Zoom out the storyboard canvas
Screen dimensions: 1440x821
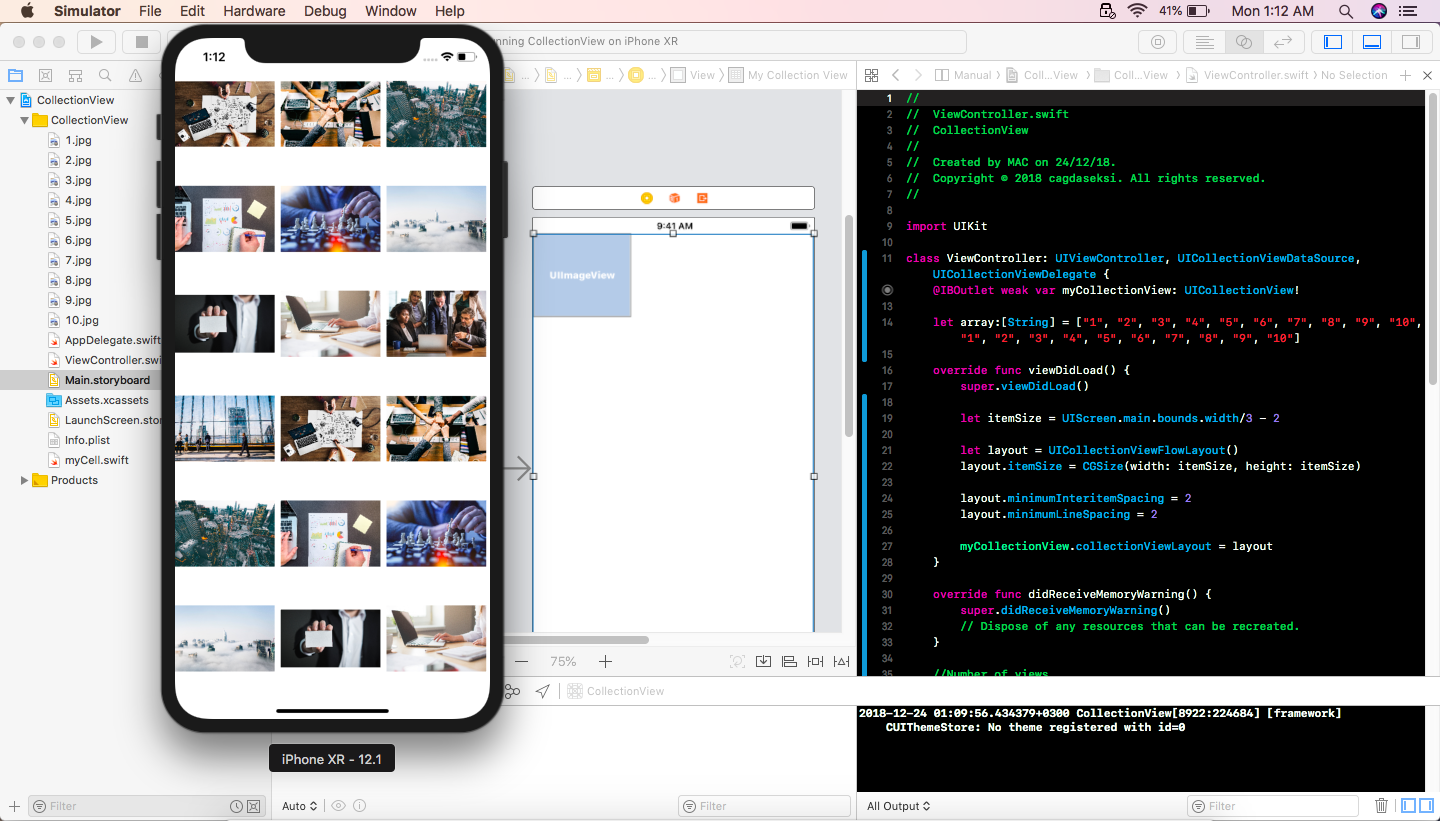click(x=521, y=661)
